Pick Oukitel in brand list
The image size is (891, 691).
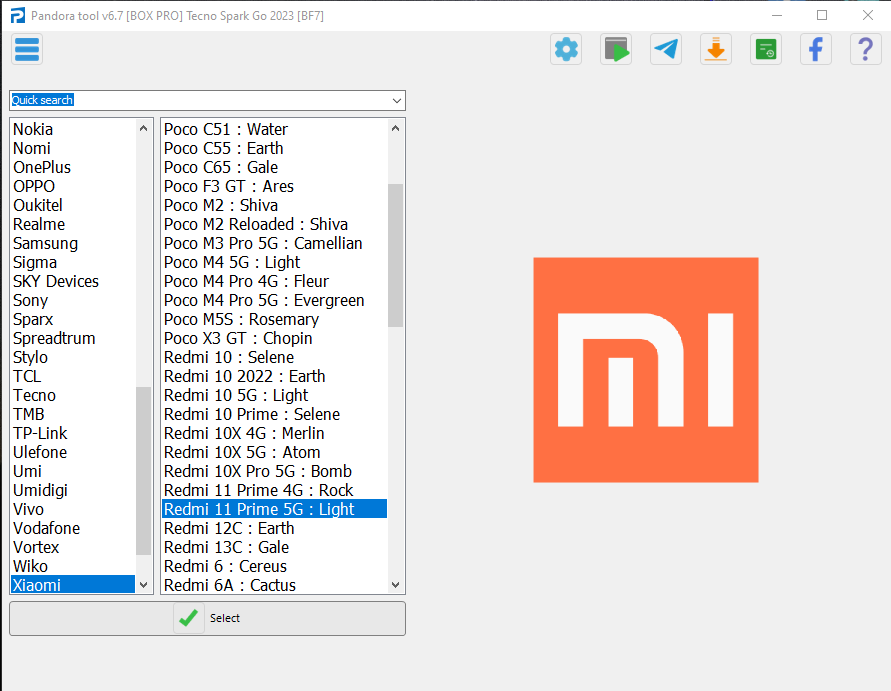coord(73,205)
